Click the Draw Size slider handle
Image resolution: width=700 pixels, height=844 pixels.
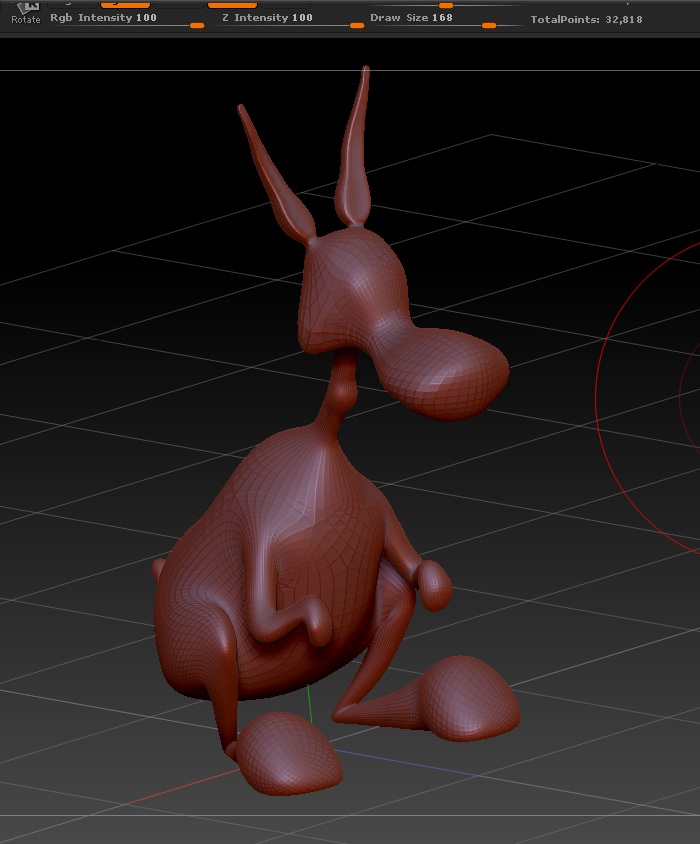tap(489, 25)
